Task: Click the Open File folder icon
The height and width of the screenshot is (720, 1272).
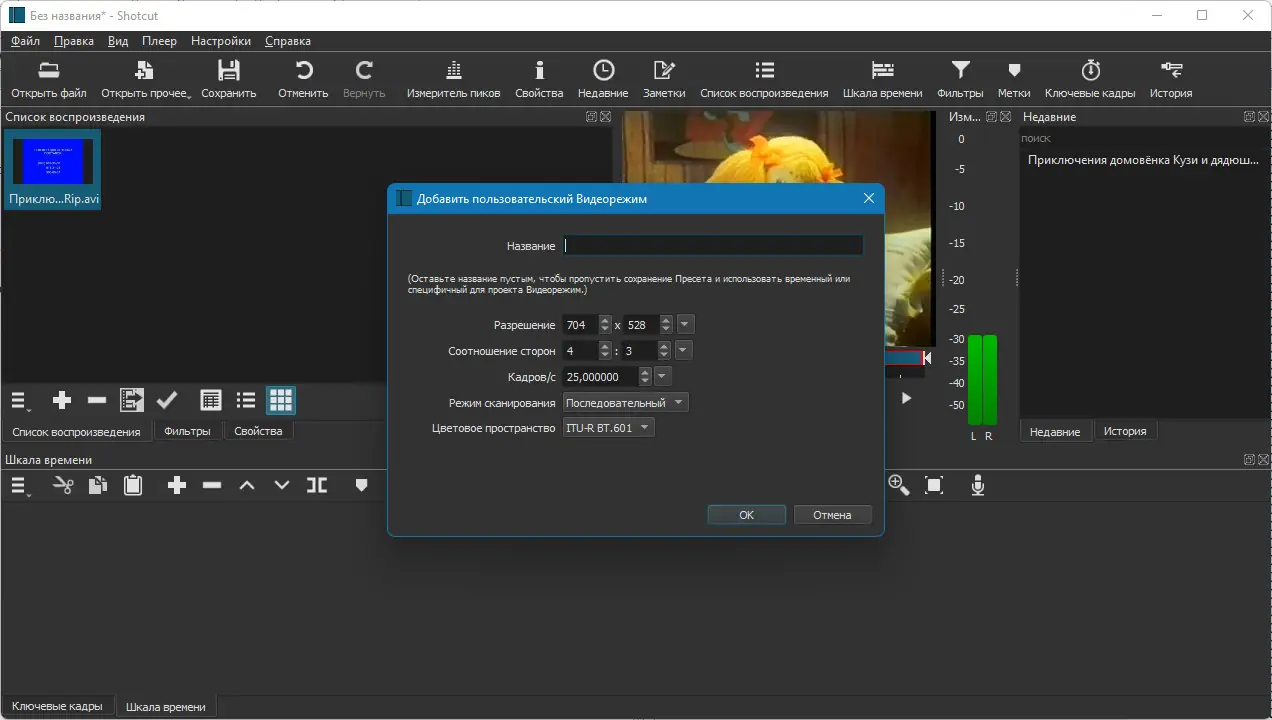Action: tap(49, 70)
